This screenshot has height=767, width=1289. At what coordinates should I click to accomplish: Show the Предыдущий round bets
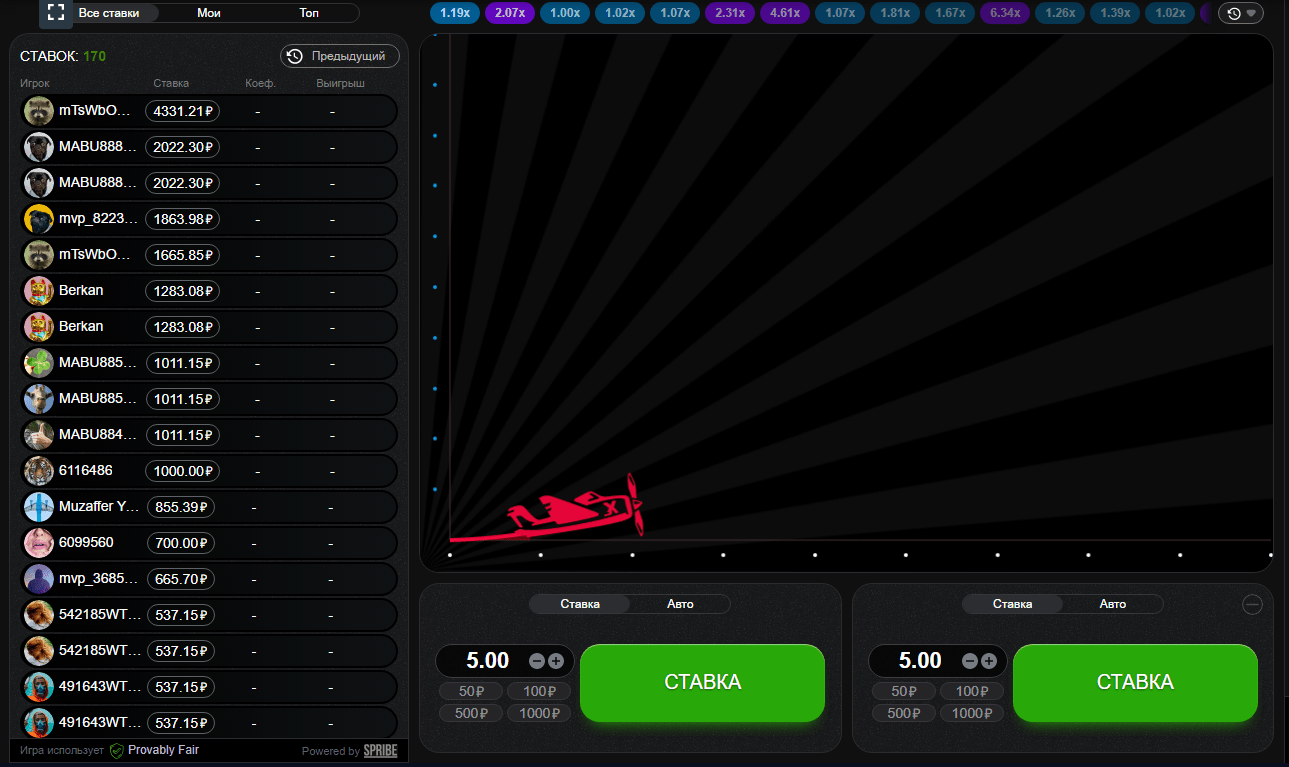click(x=340, y=56)
